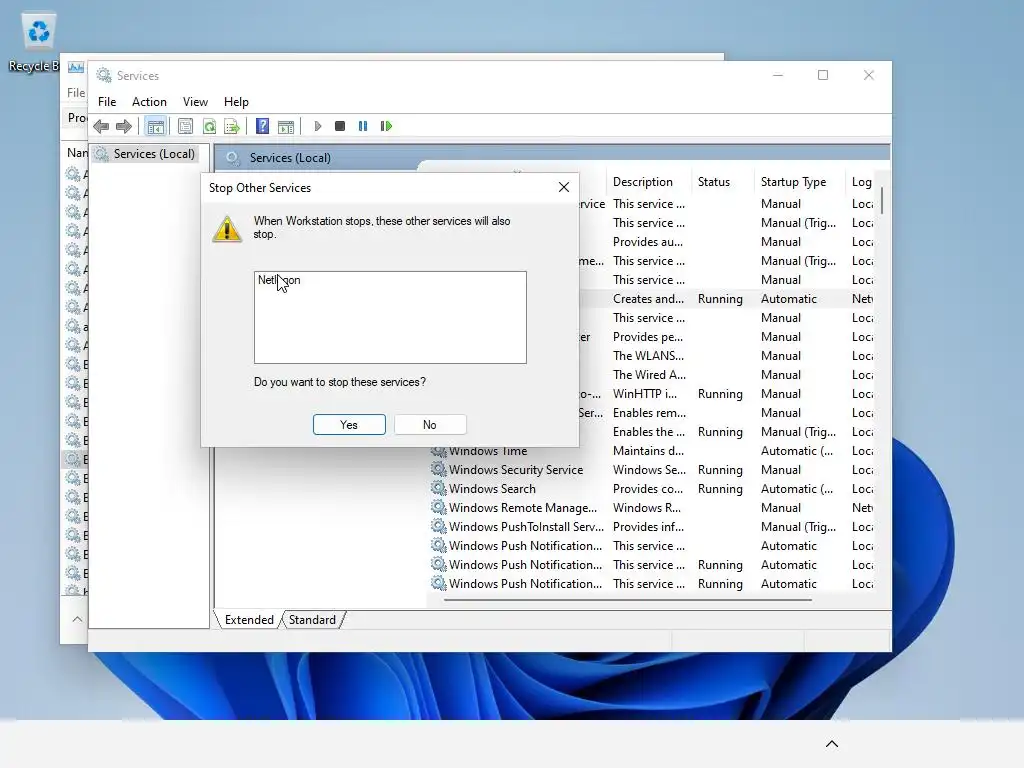This screenshot has width=1024, height=768.
Task: Click the gear icon beside Windows PushToInstall Service
Action: click(x=439, y=526)
